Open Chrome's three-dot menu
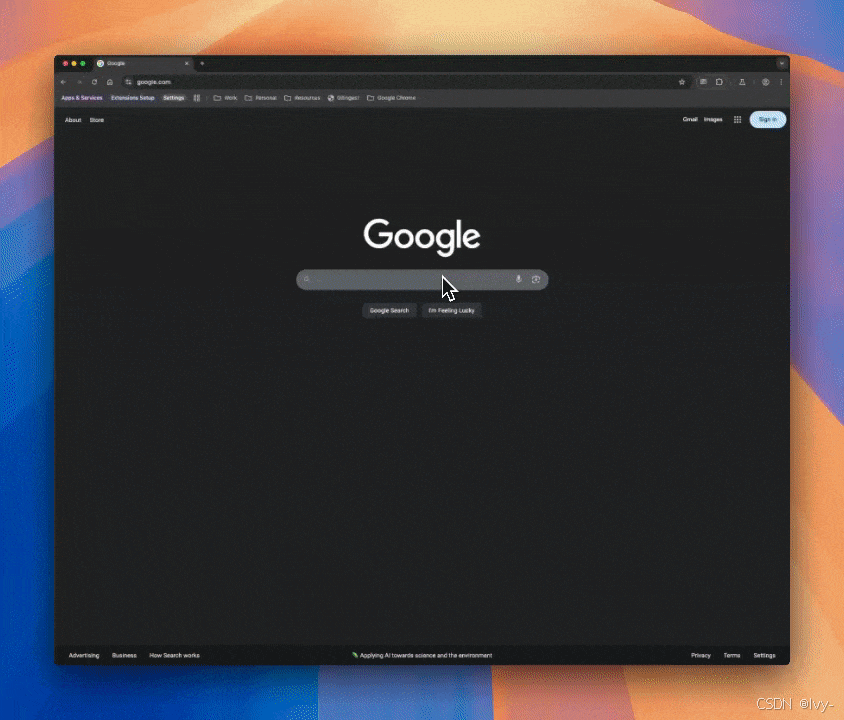The height and width of the screenshot is (720, 844). (x=781, y=82)
